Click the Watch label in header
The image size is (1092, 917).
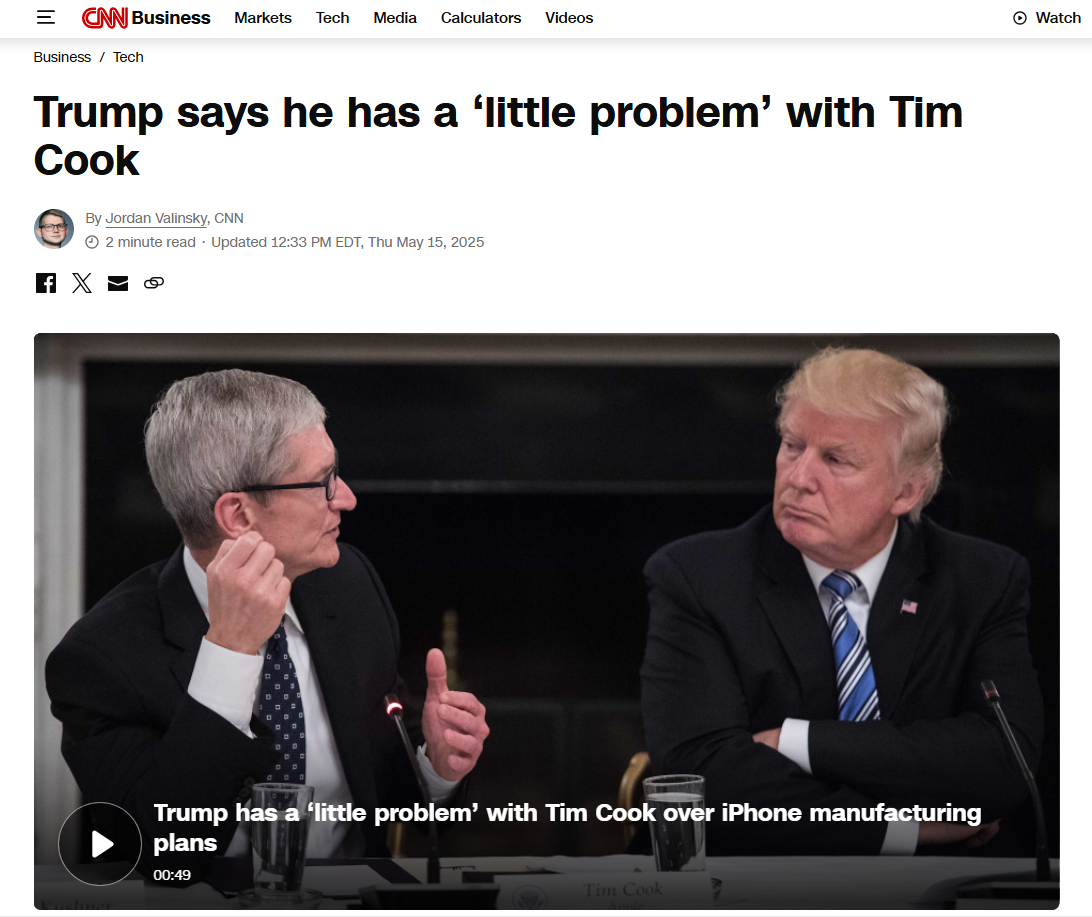1058,18
